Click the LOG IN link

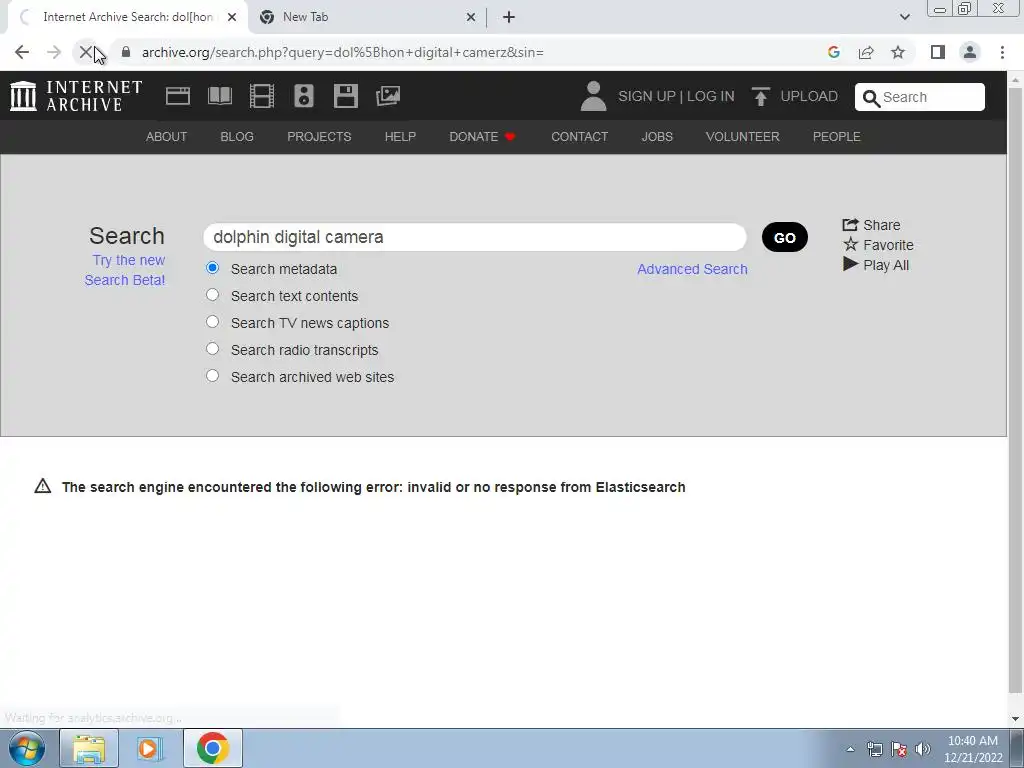pyautogui.click(x=711, y=96)
